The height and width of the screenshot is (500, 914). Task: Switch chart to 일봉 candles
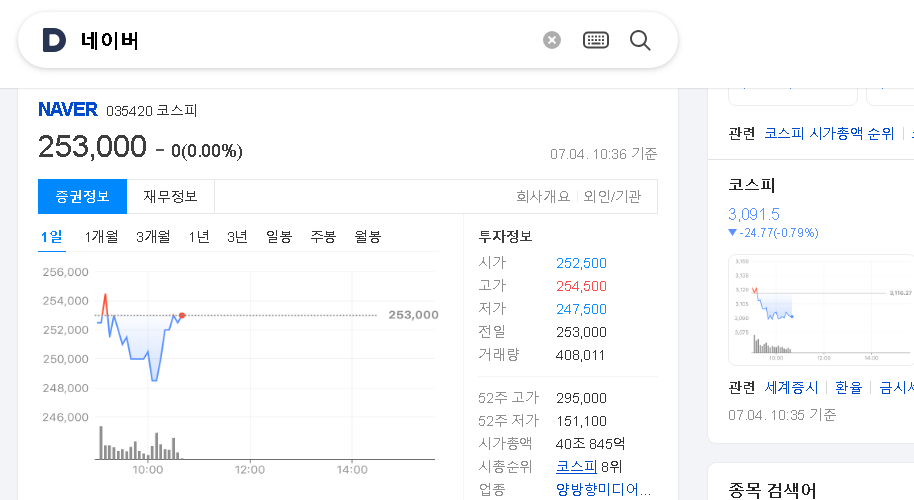279,237
